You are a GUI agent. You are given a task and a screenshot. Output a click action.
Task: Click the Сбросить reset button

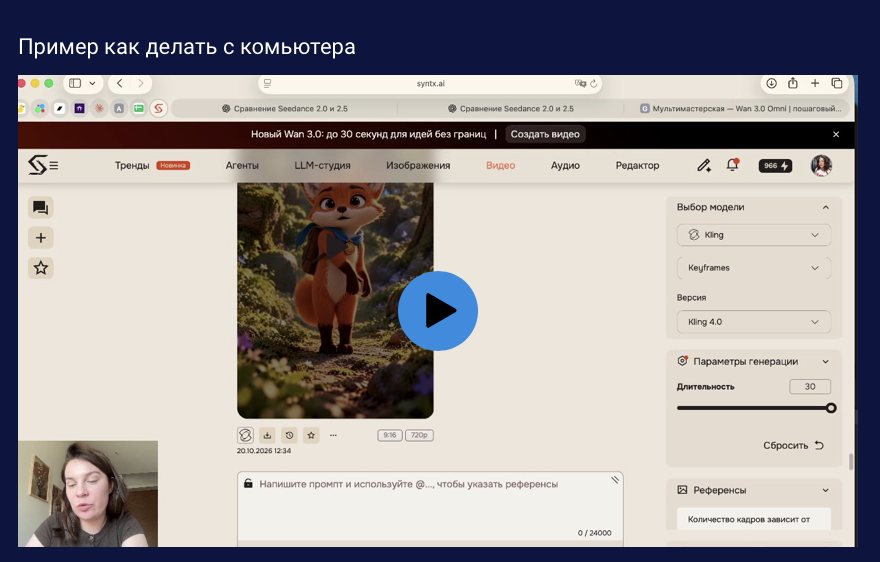(793, 445)
